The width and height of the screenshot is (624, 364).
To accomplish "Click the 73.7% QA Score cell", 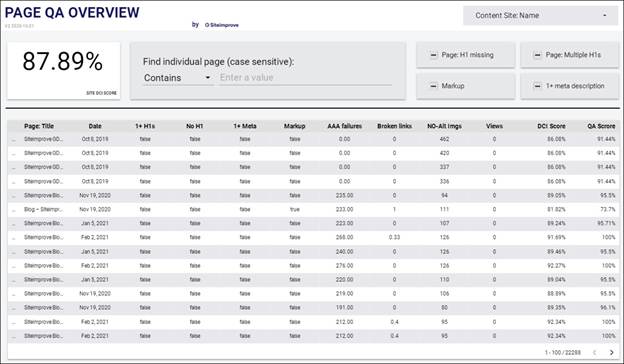I will [x=608, y=209].
